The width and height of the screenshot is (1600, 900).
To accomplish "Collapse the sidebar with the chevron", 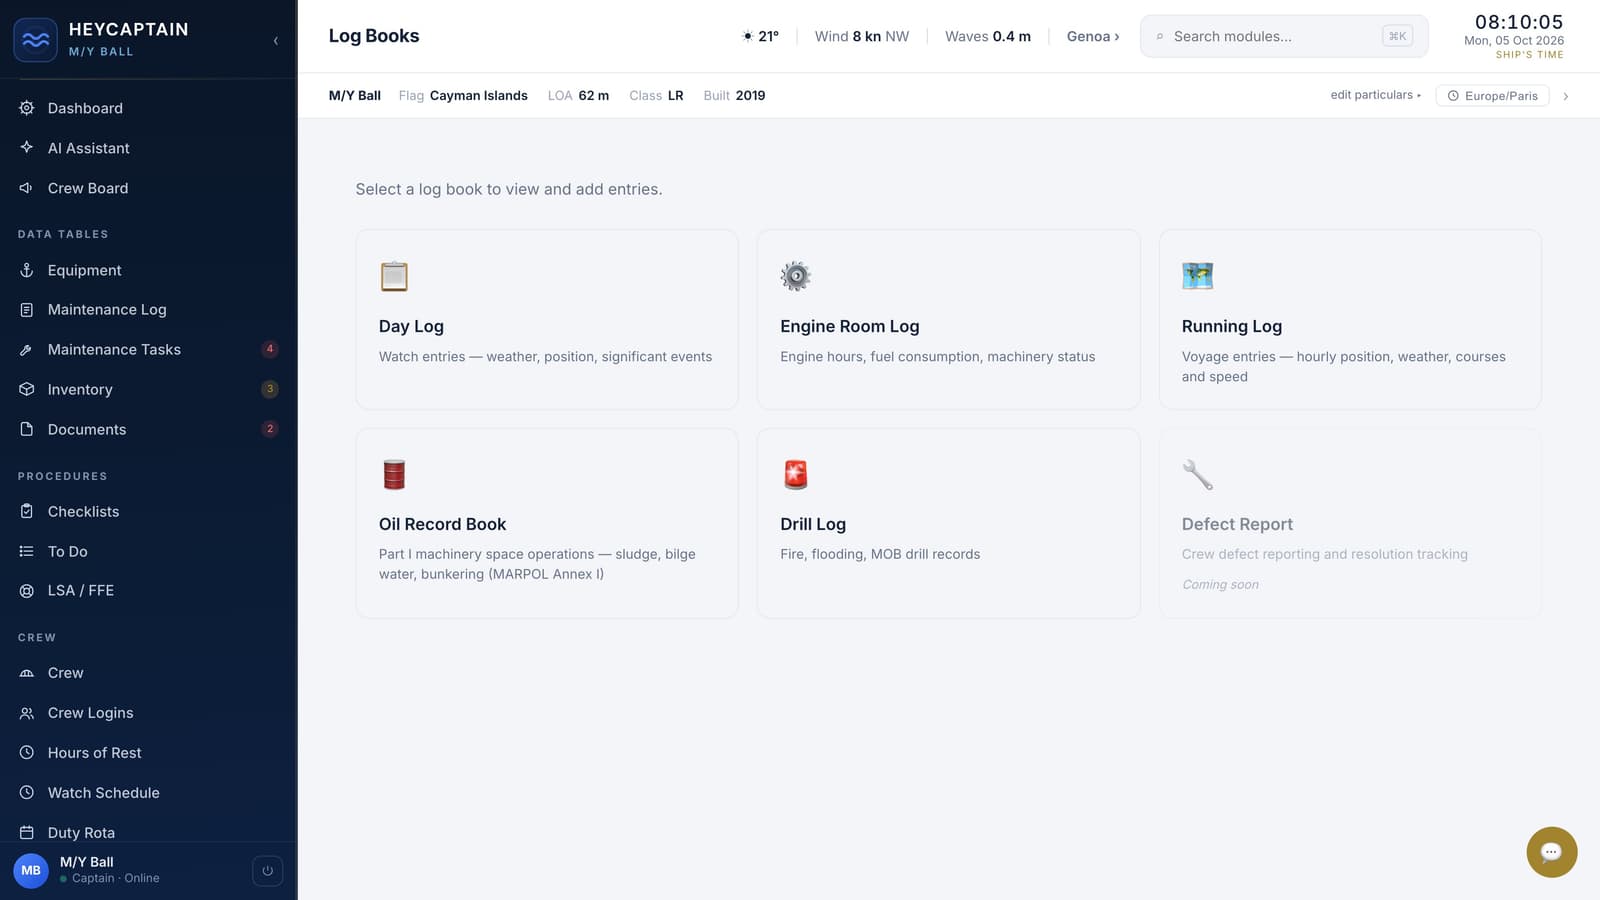I will [275, 41].
